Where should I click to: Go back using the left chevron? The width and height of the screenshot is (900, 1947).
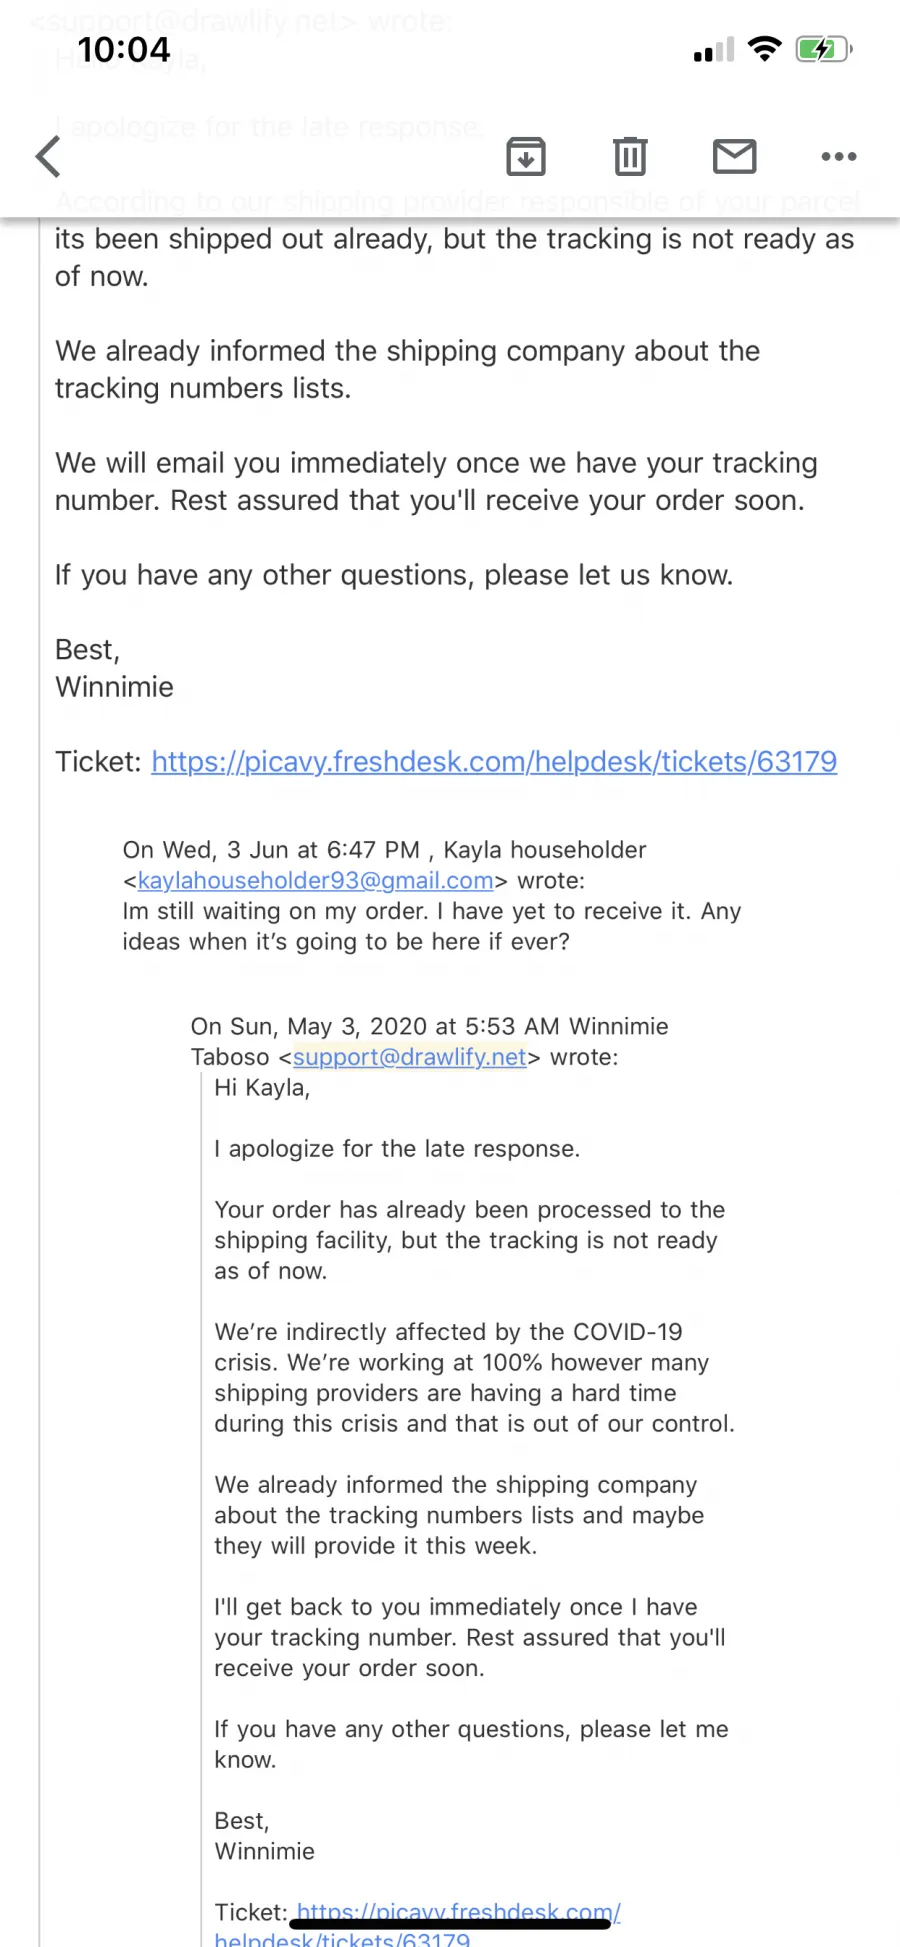(48, 157)
